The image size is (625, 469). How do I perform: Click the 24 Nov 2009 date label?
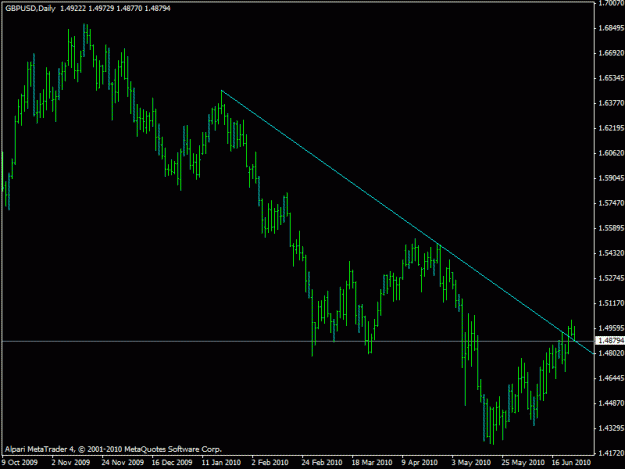(122, 463)
